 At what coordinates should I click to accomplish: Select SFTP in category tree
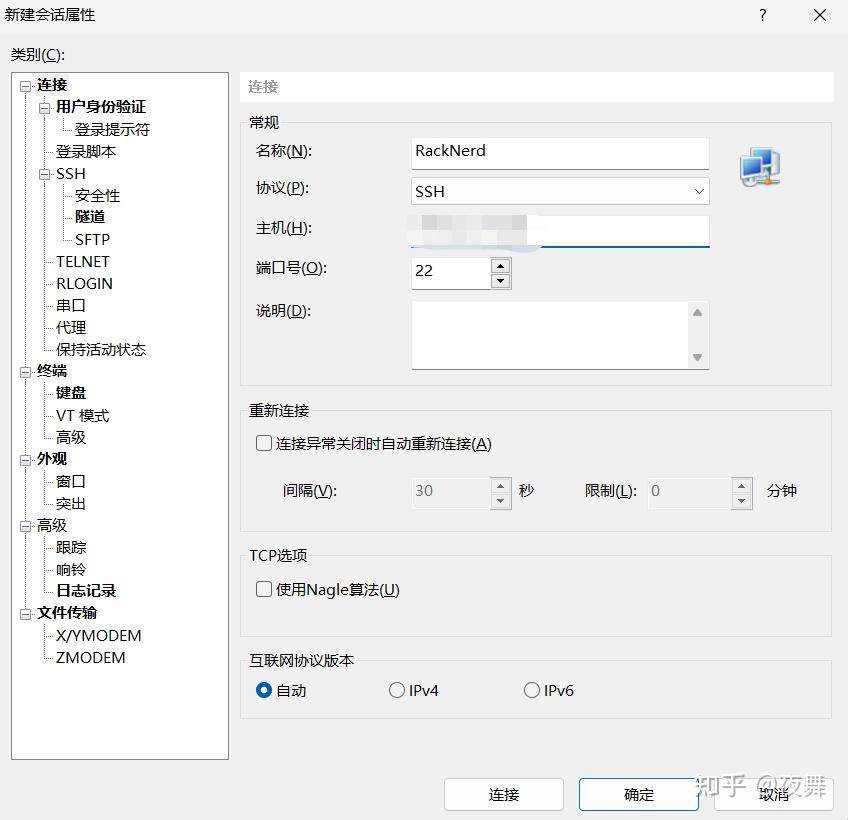[92, 240]
